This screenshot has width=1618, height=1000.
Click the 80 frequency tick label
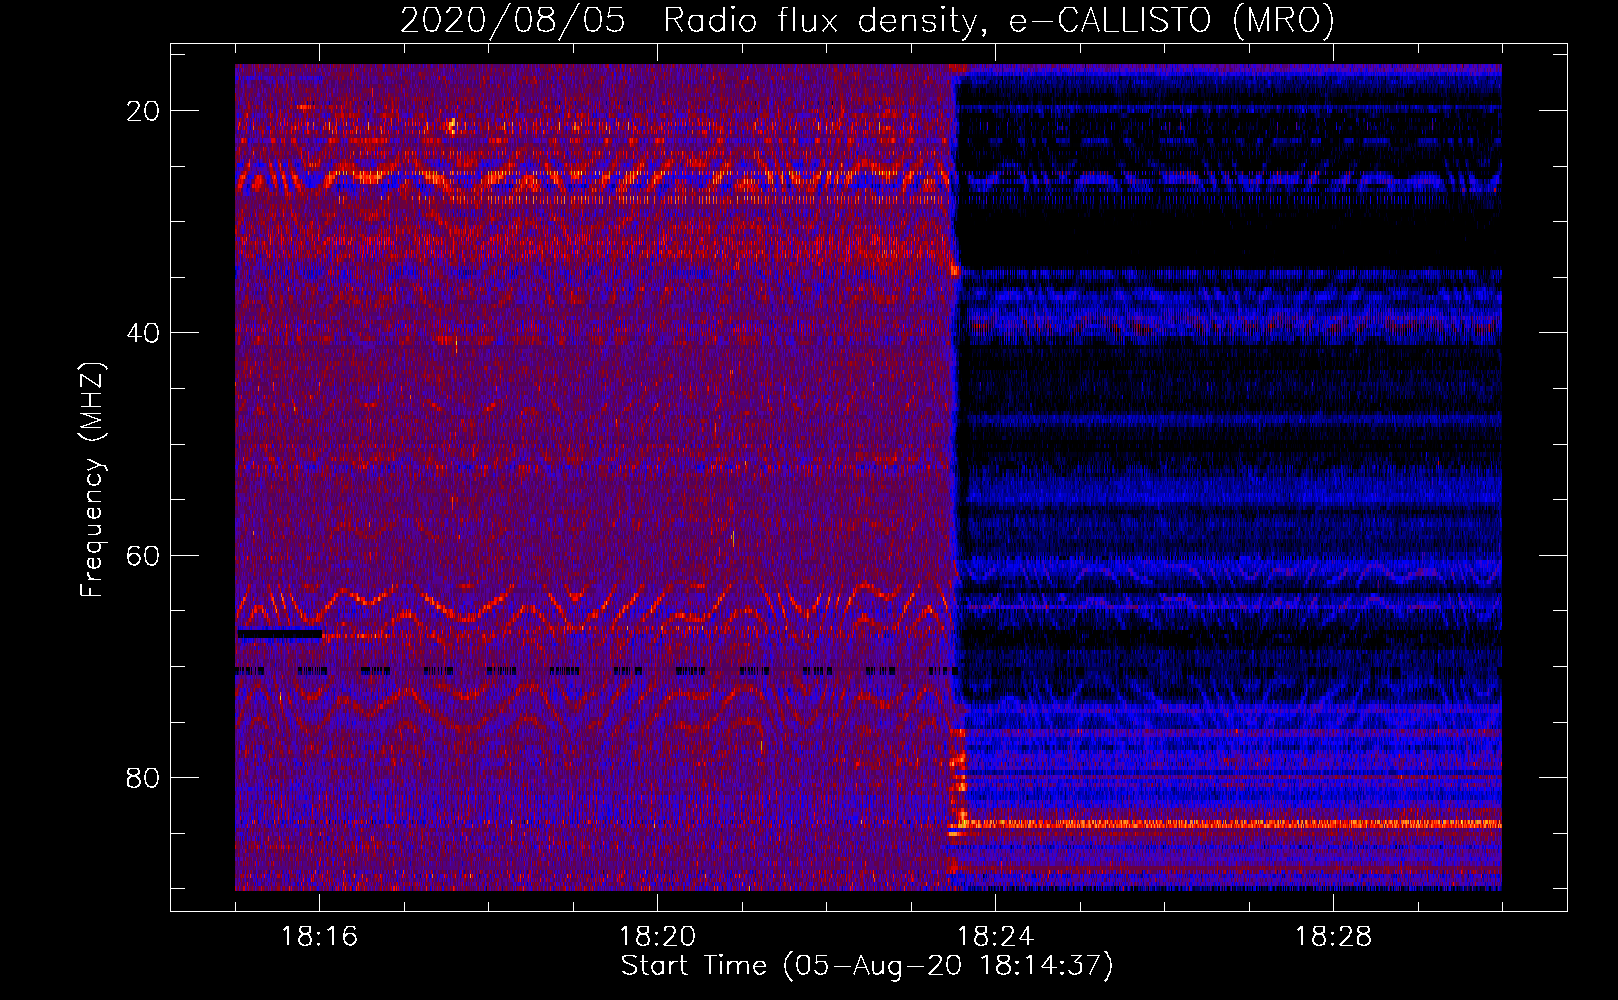pyautogui.click(x=143, y=777)
